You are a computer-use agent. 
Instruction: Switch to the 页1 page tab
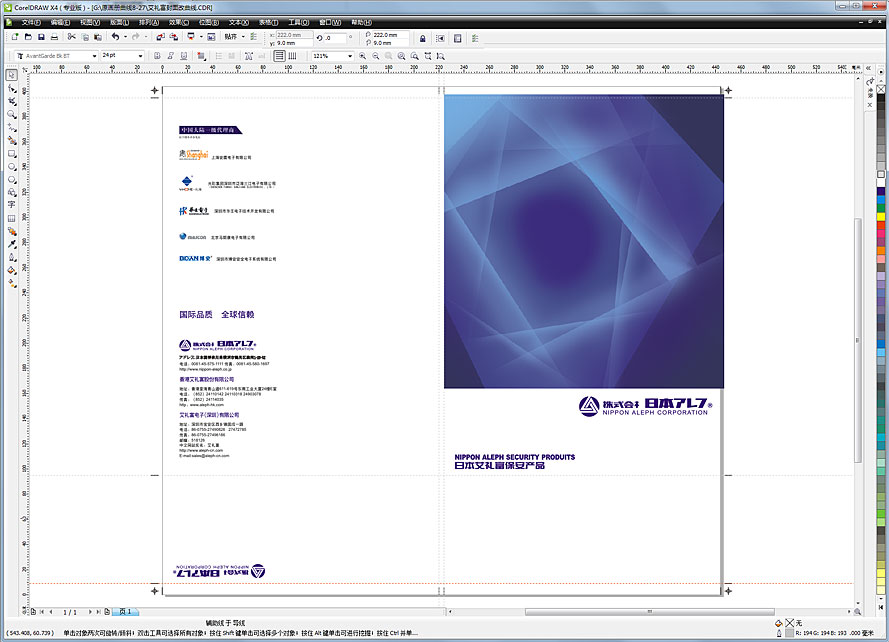[124, 611]
